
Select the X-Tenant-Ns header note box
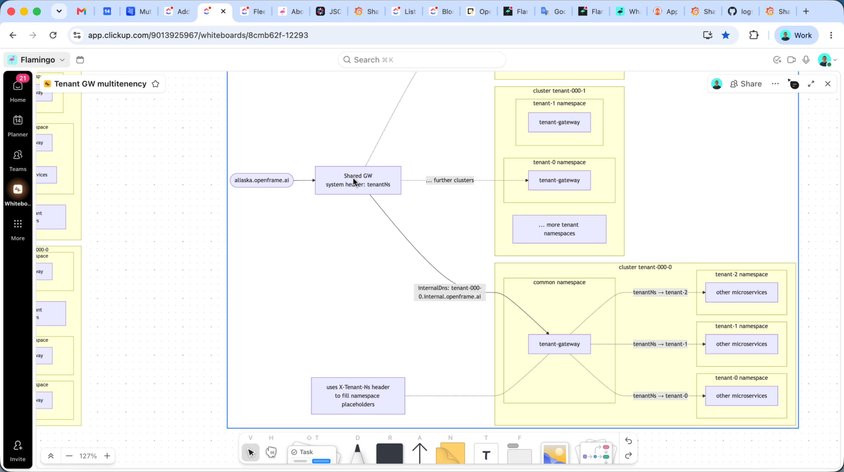tap(358, 396)
